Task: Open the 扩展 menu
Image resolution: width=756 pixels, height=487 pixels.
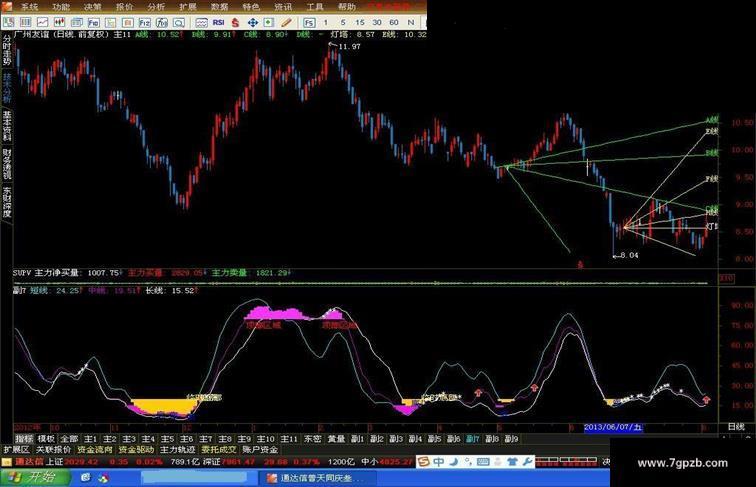Action: click(188, 7)
